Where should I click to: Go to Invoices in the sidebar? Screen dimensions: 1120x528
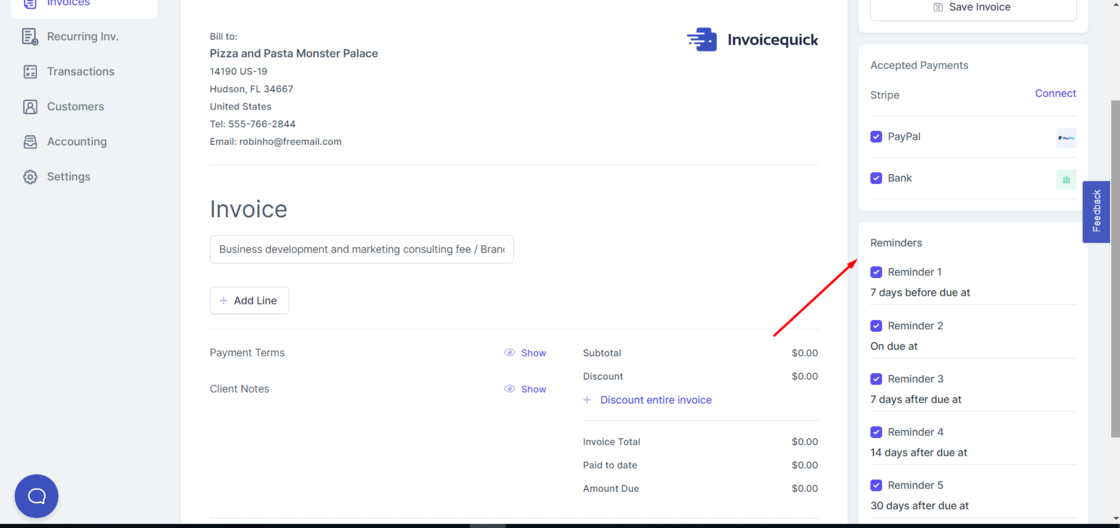click(68, 4)
